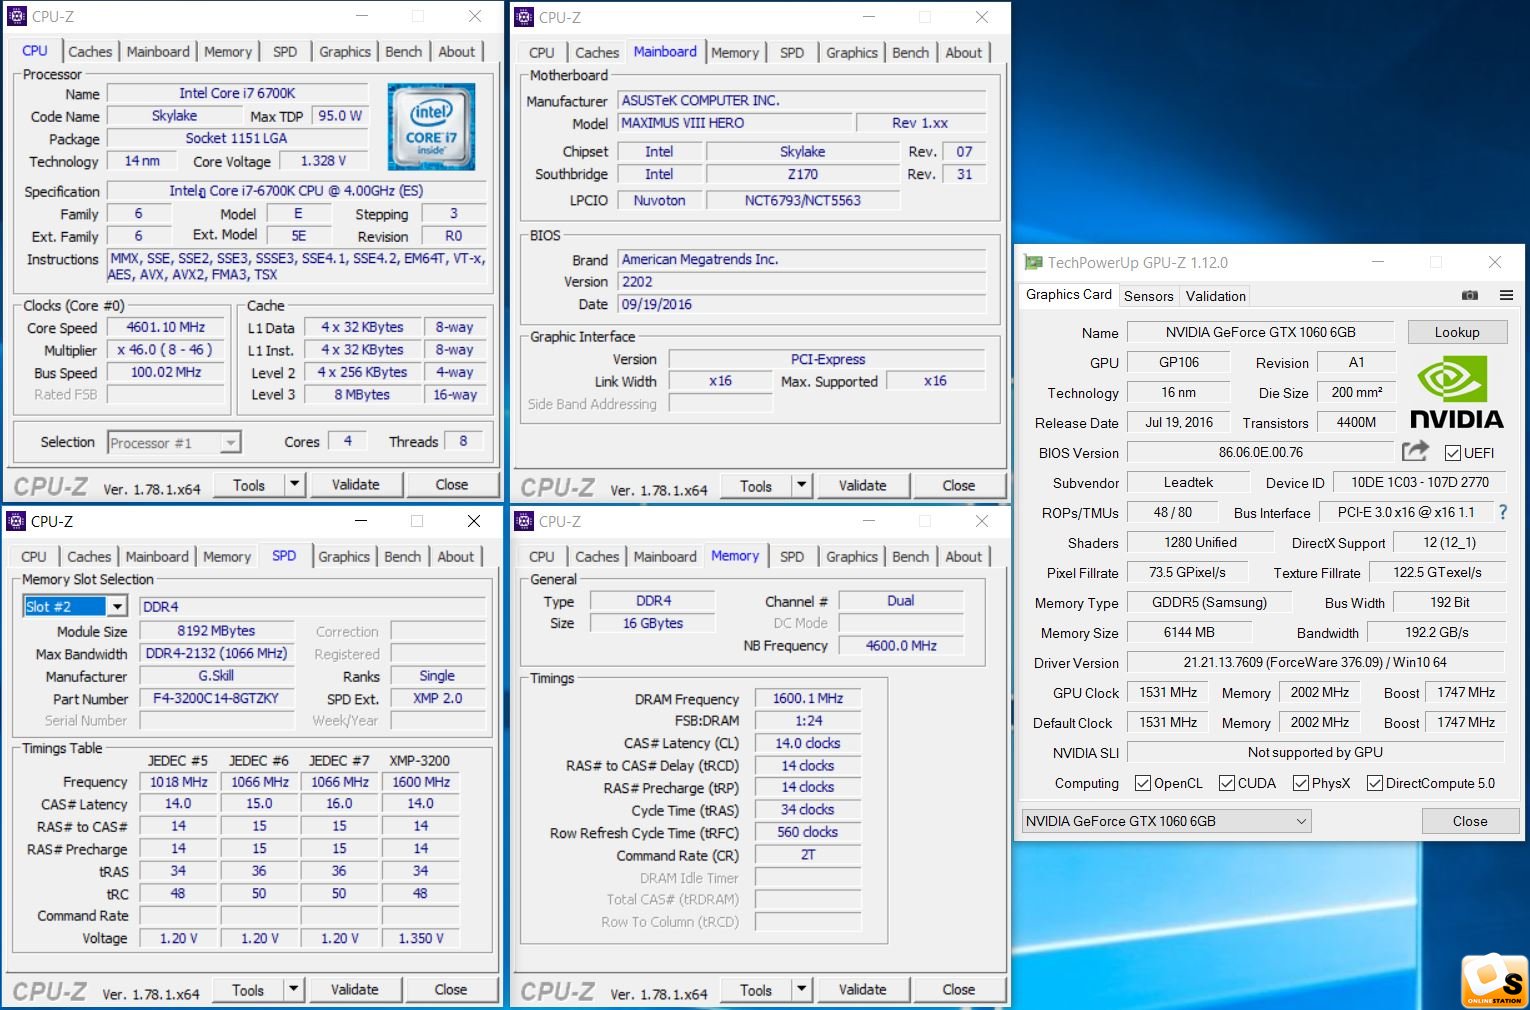Click the Southbridge model value Z170
This screenshot has width=1530, height=1010.
(x=803, y=174)
